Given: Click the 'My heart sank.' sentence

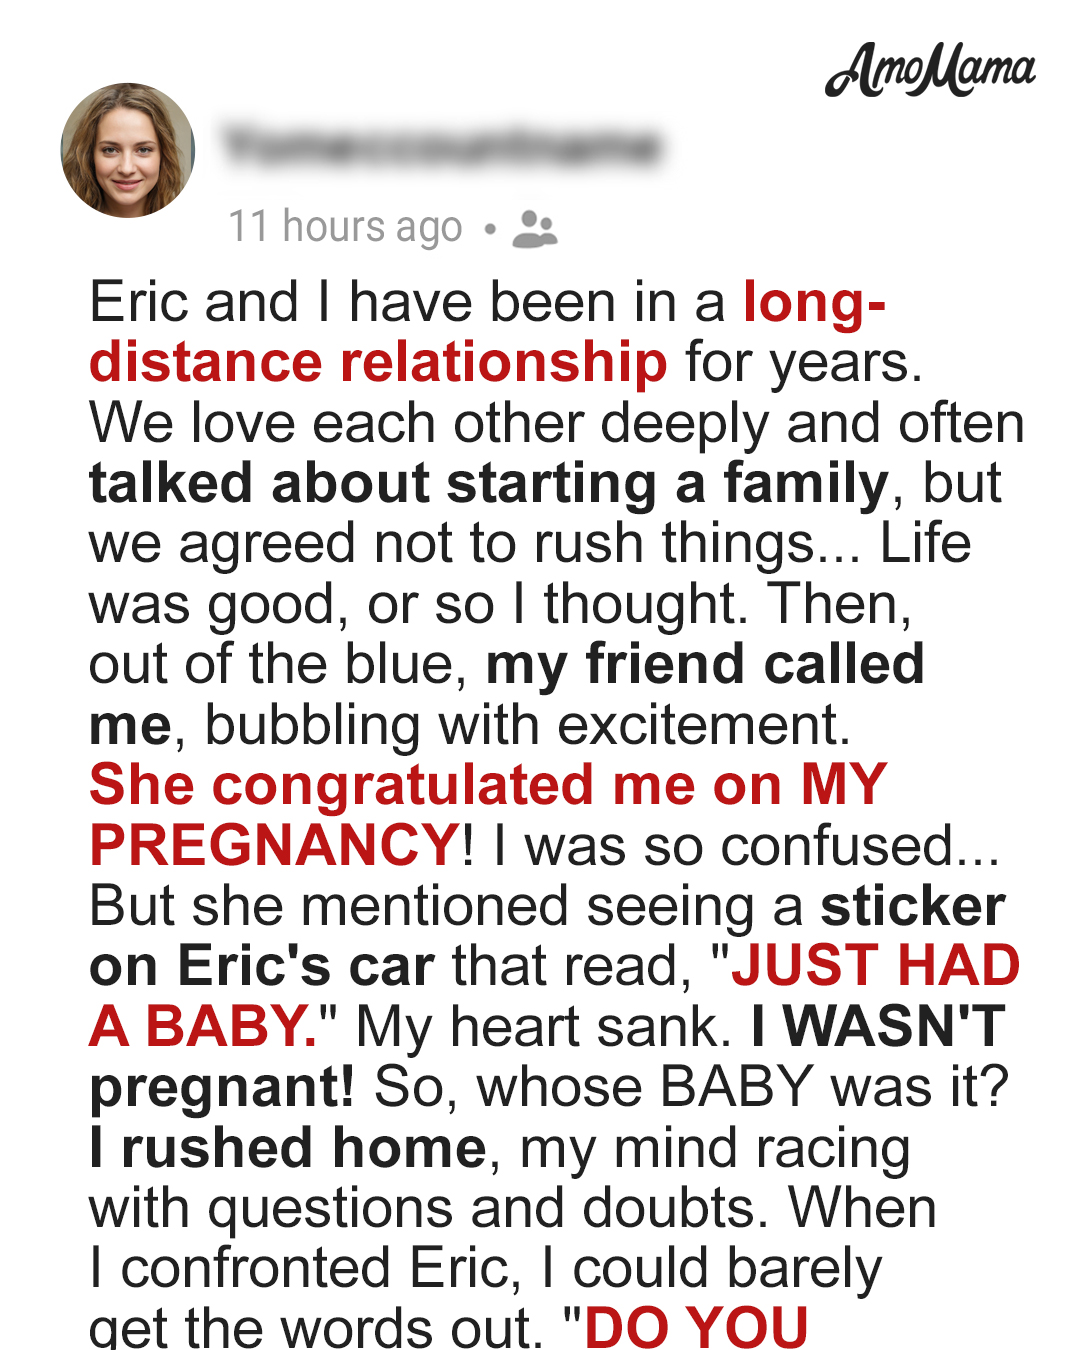Looking at the screenshot, I should [544, 1027].
